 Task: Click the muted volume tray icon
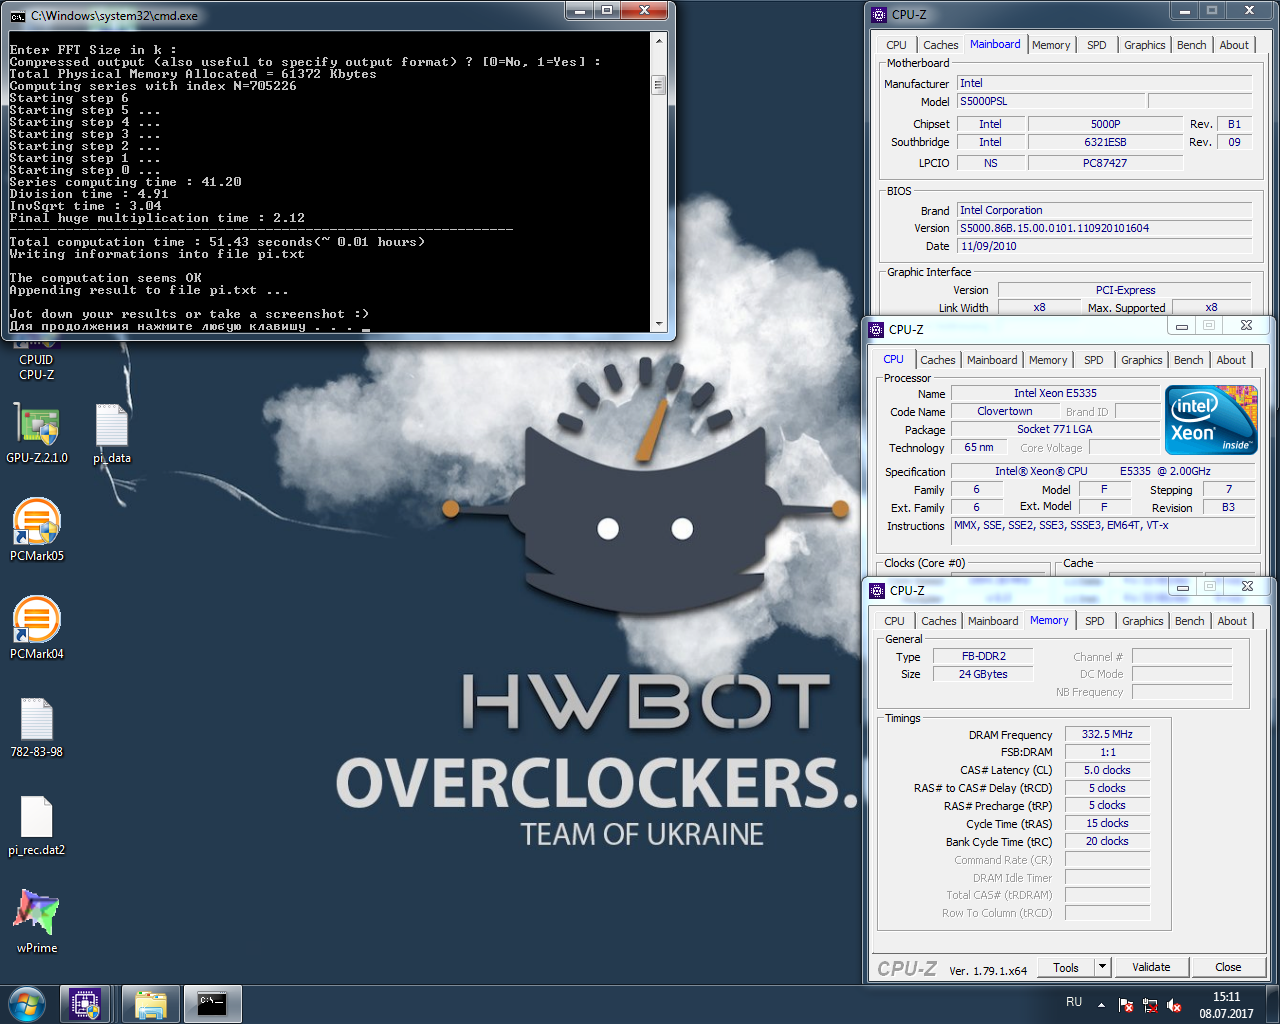click(1174, 1005)
